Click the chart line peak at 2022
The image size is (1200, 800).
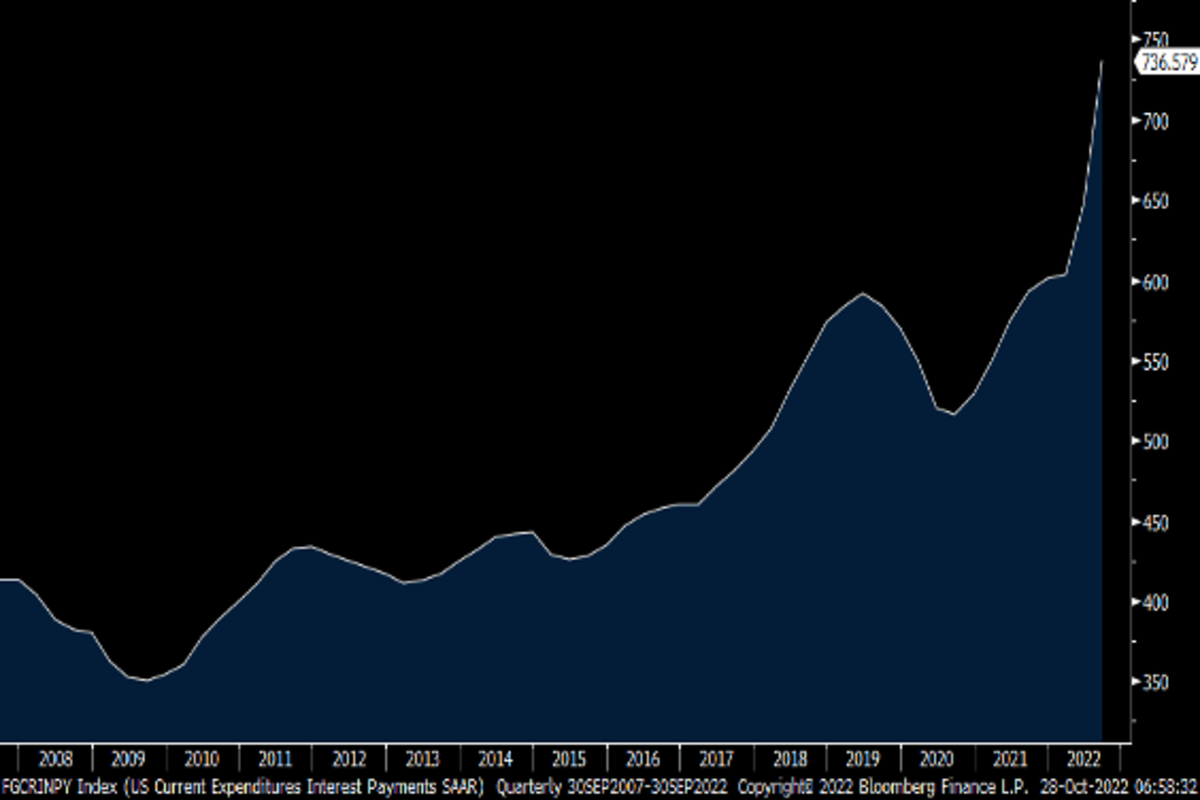click(1102, 62)
